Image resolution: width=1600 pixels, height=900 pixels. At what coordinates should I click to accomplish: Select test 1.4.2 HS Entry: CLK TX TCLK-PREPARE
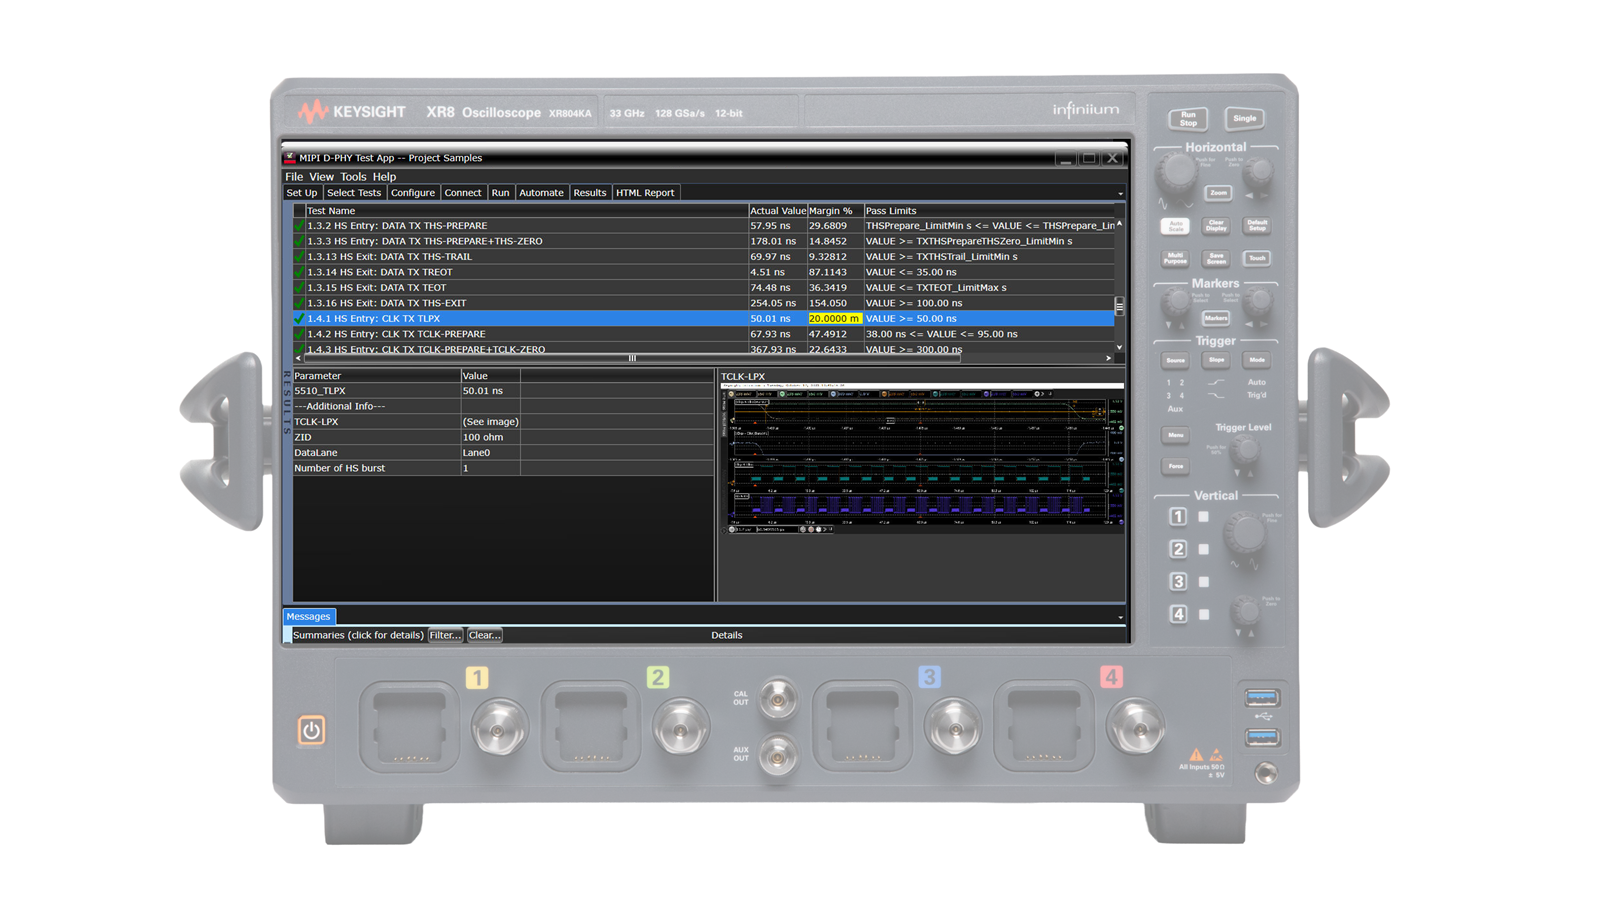click(704, 334)
